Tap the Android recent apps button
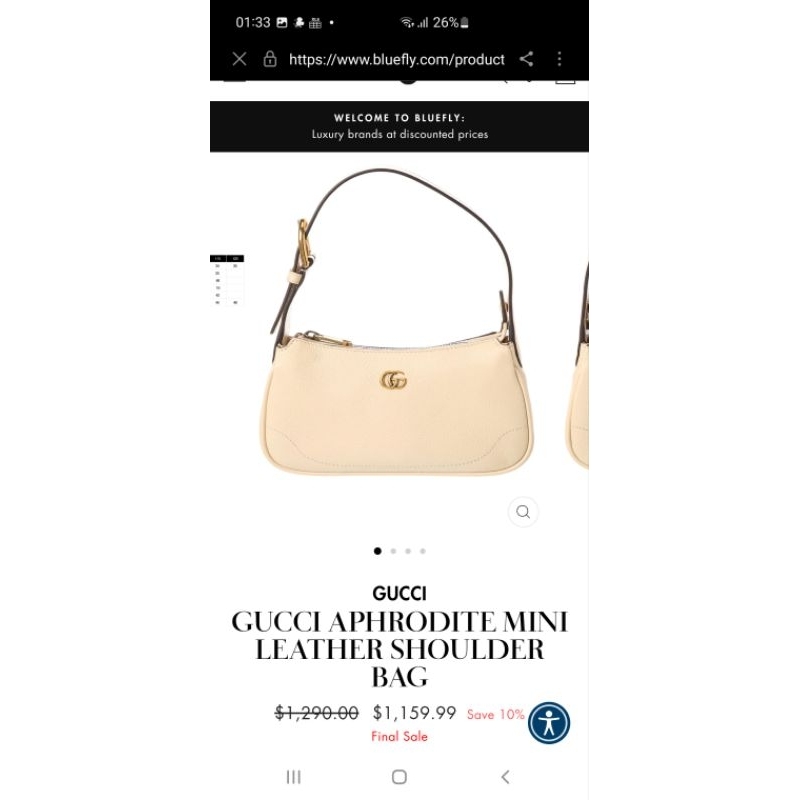 coord(293,777)
